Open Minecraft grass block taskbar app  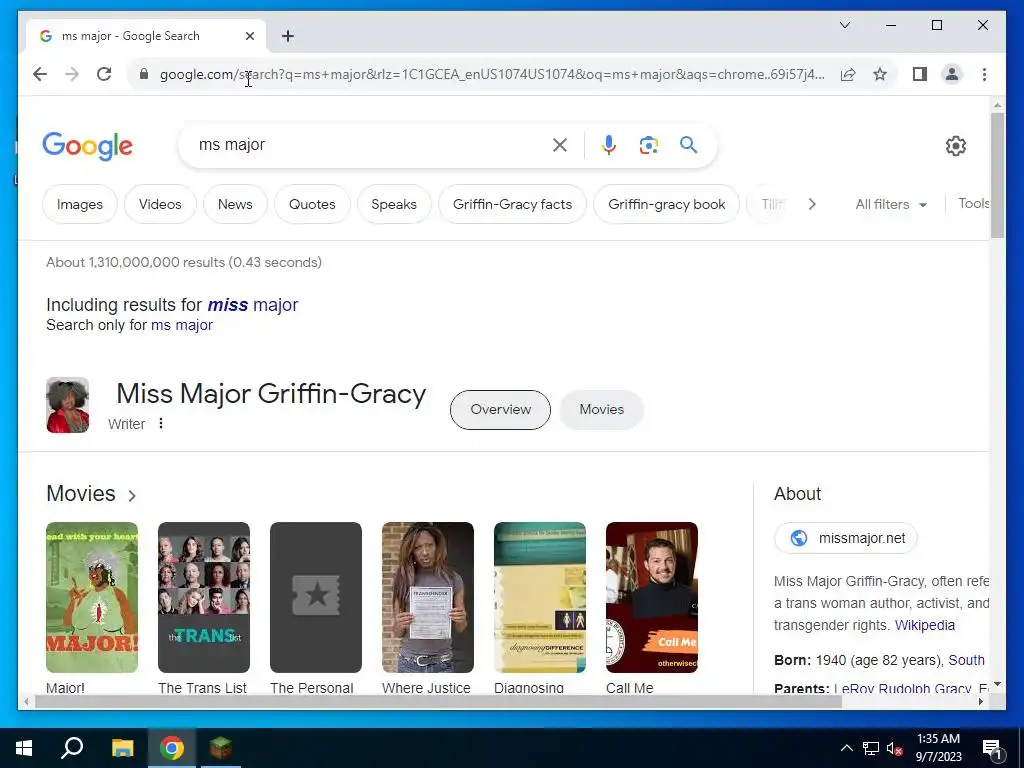coord(221,748)
